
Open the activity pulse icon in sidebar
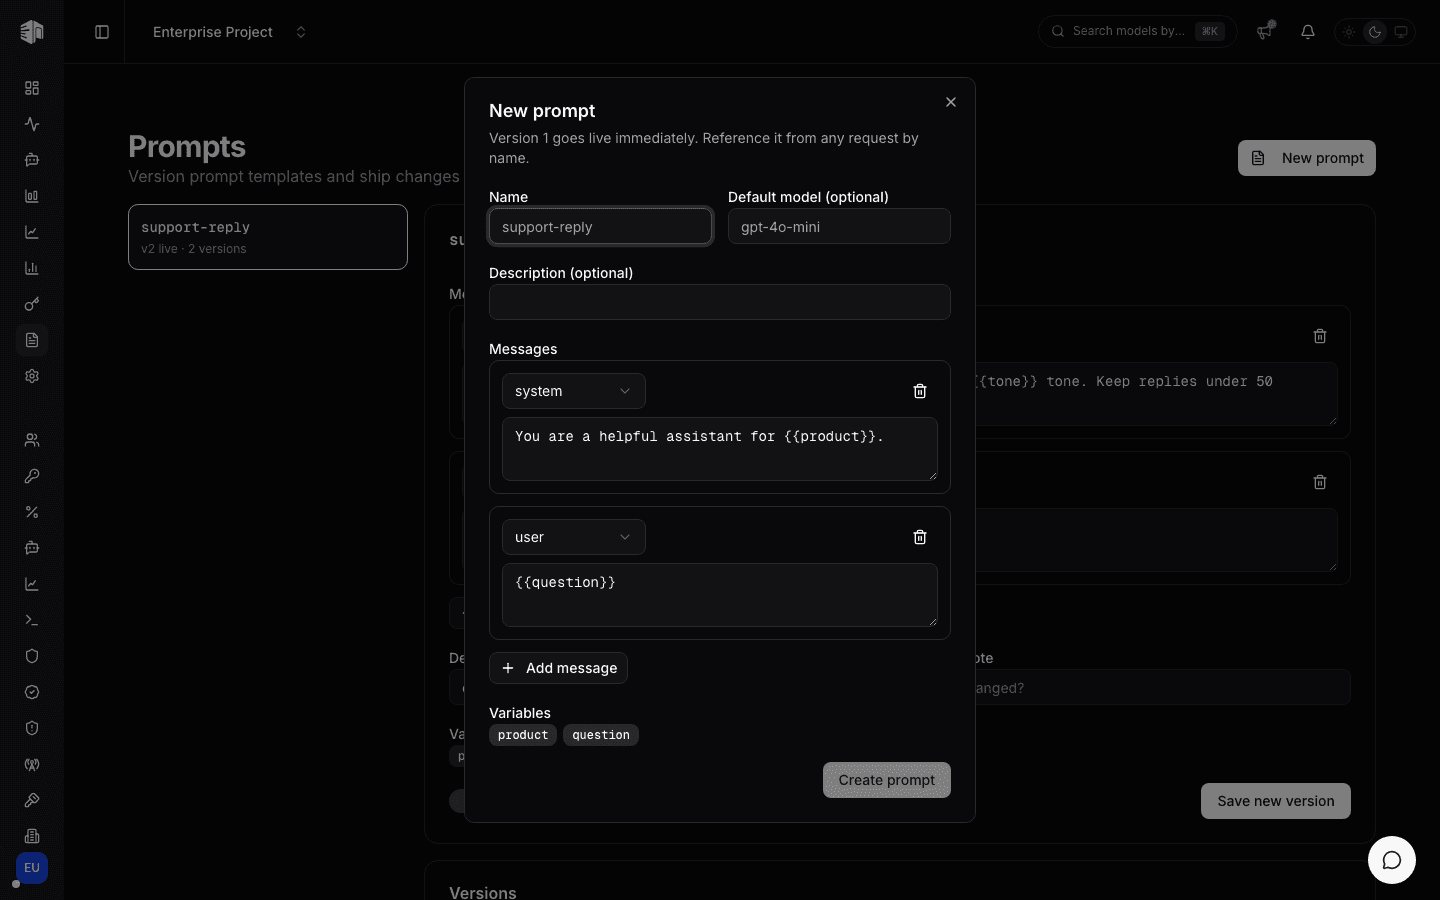click(32, 124)
